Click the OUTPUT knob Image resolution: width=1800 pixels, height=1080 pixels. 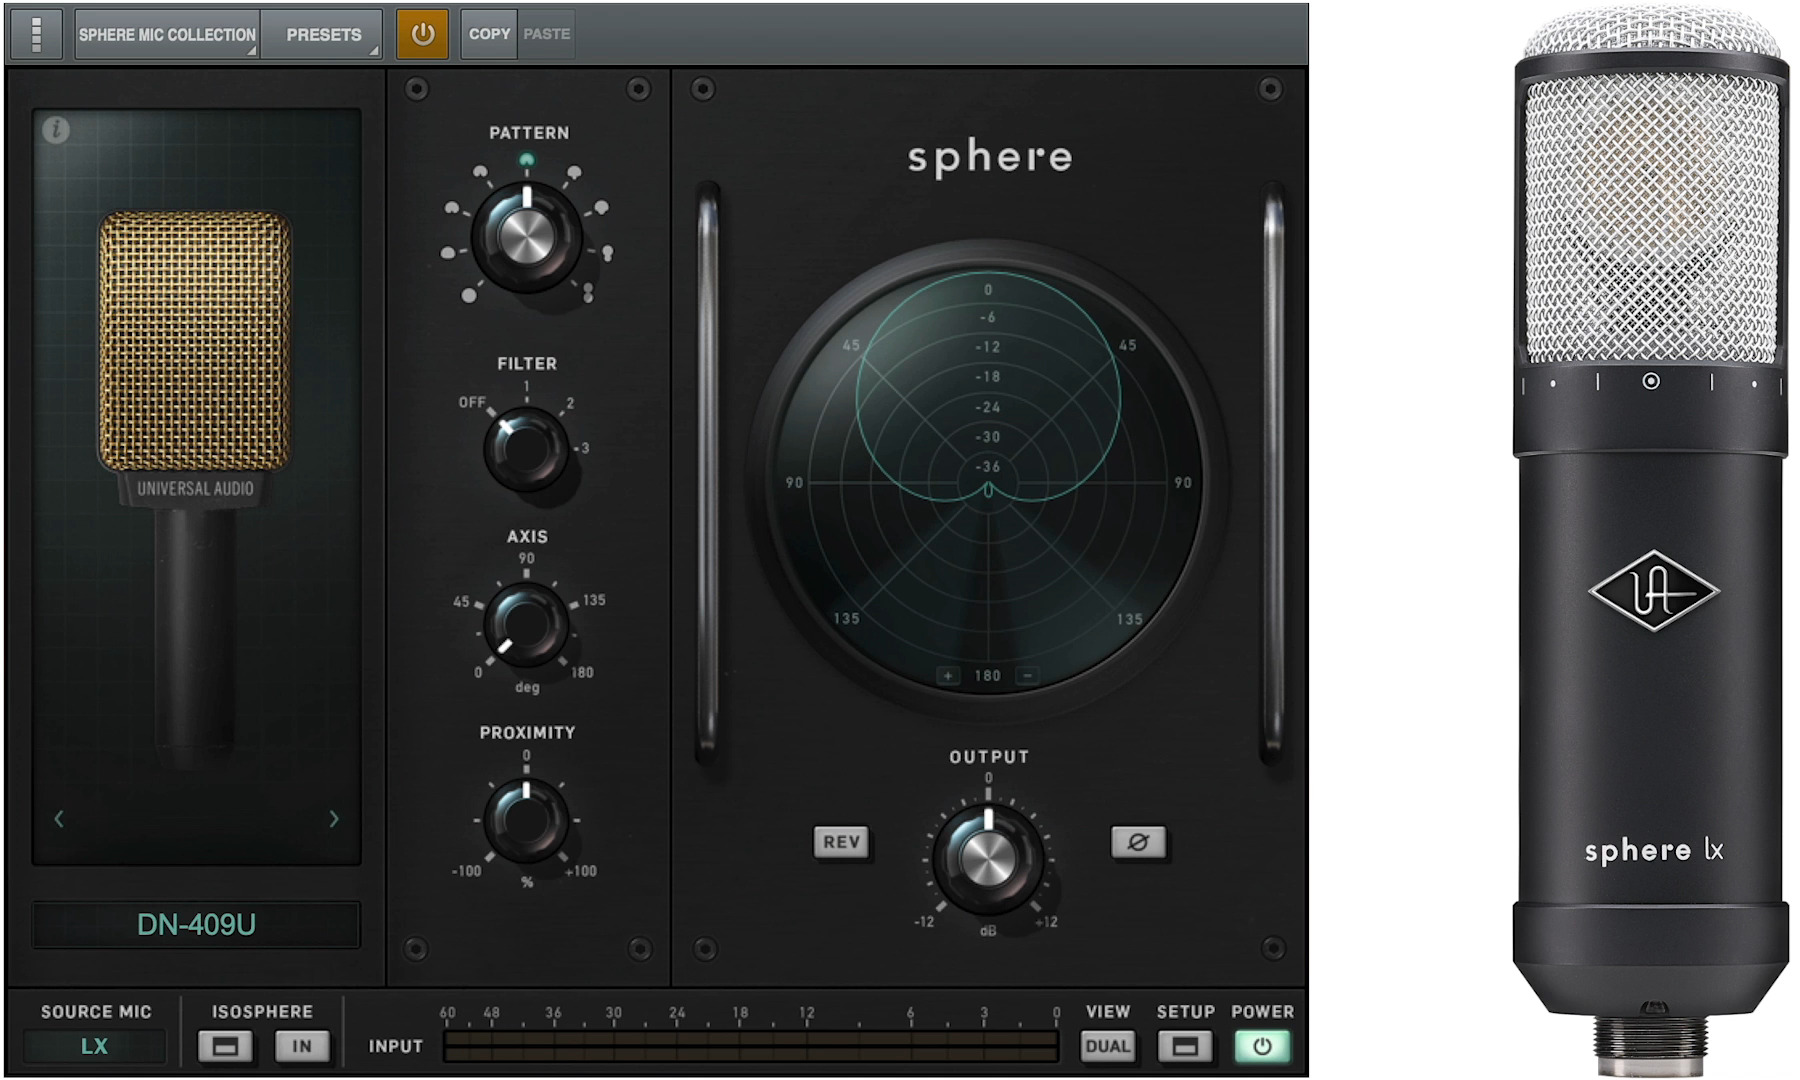click(x=988, y=857)
